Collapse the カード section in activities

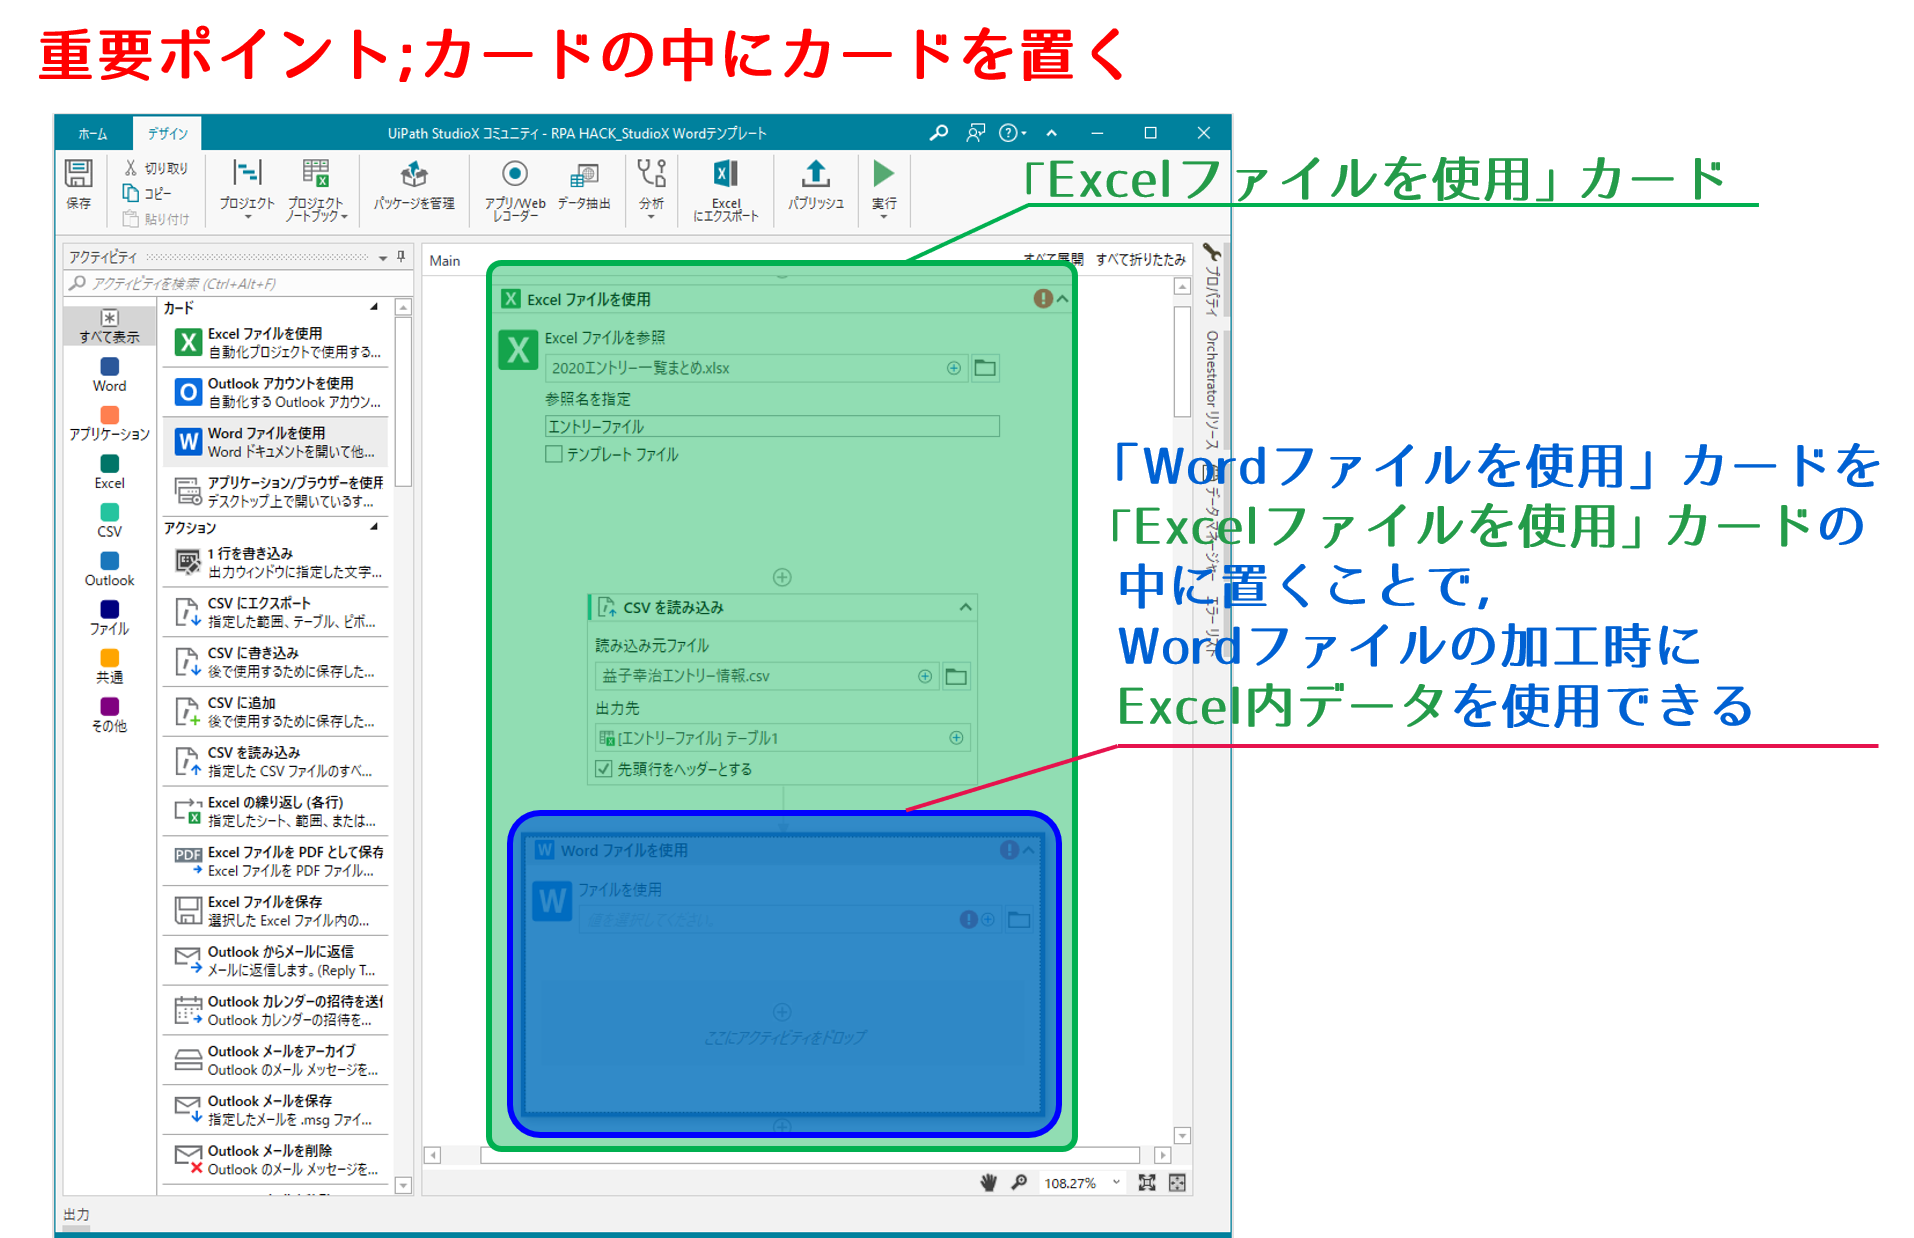374,307
